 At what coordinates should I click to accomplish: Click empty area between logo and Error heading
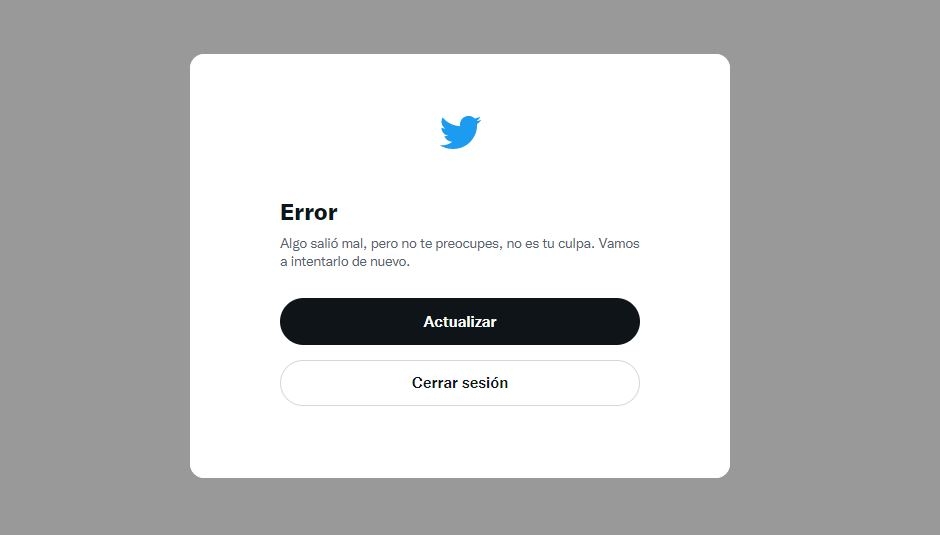(x=460, y=175)
